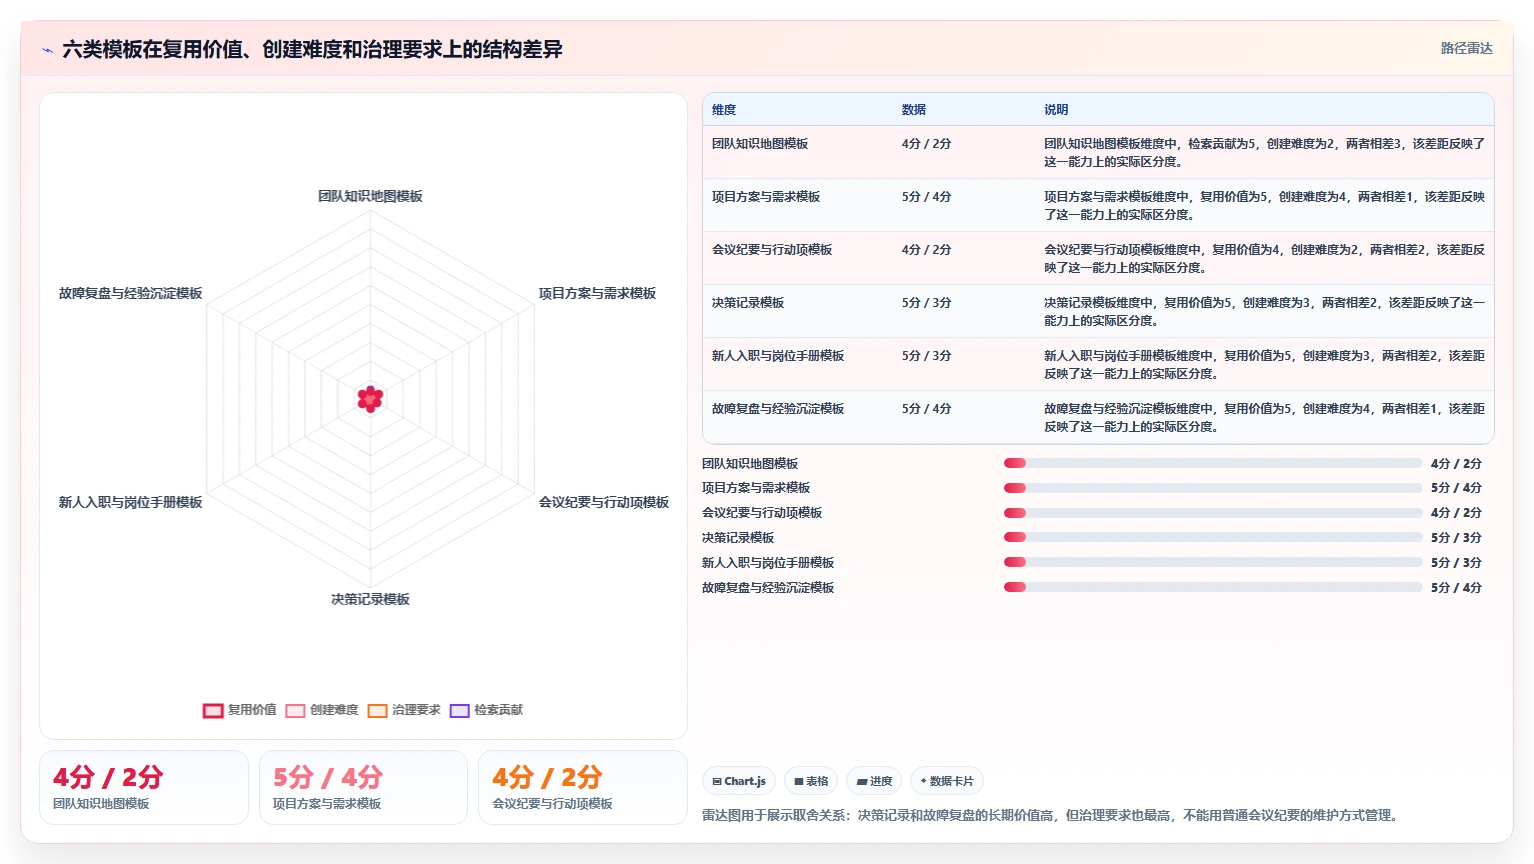
Task: Click the 表格 tag
Action: pyautogui.click(x=811, y=781)
